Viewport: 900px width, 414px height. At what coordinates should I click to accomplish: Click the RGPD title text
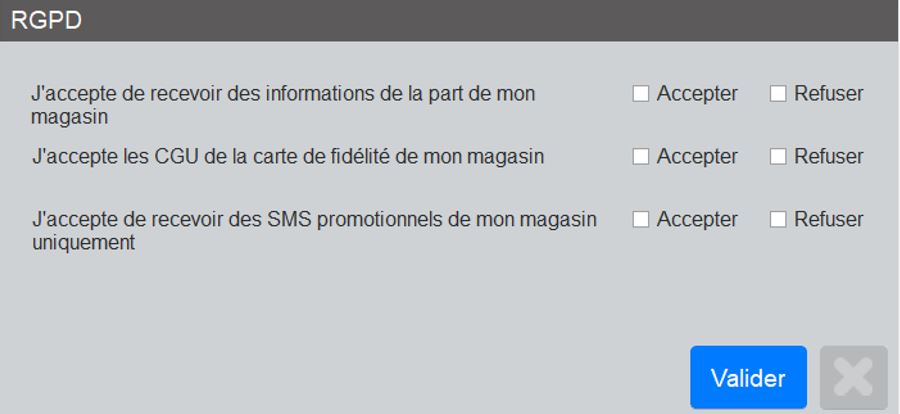(46, 21)
